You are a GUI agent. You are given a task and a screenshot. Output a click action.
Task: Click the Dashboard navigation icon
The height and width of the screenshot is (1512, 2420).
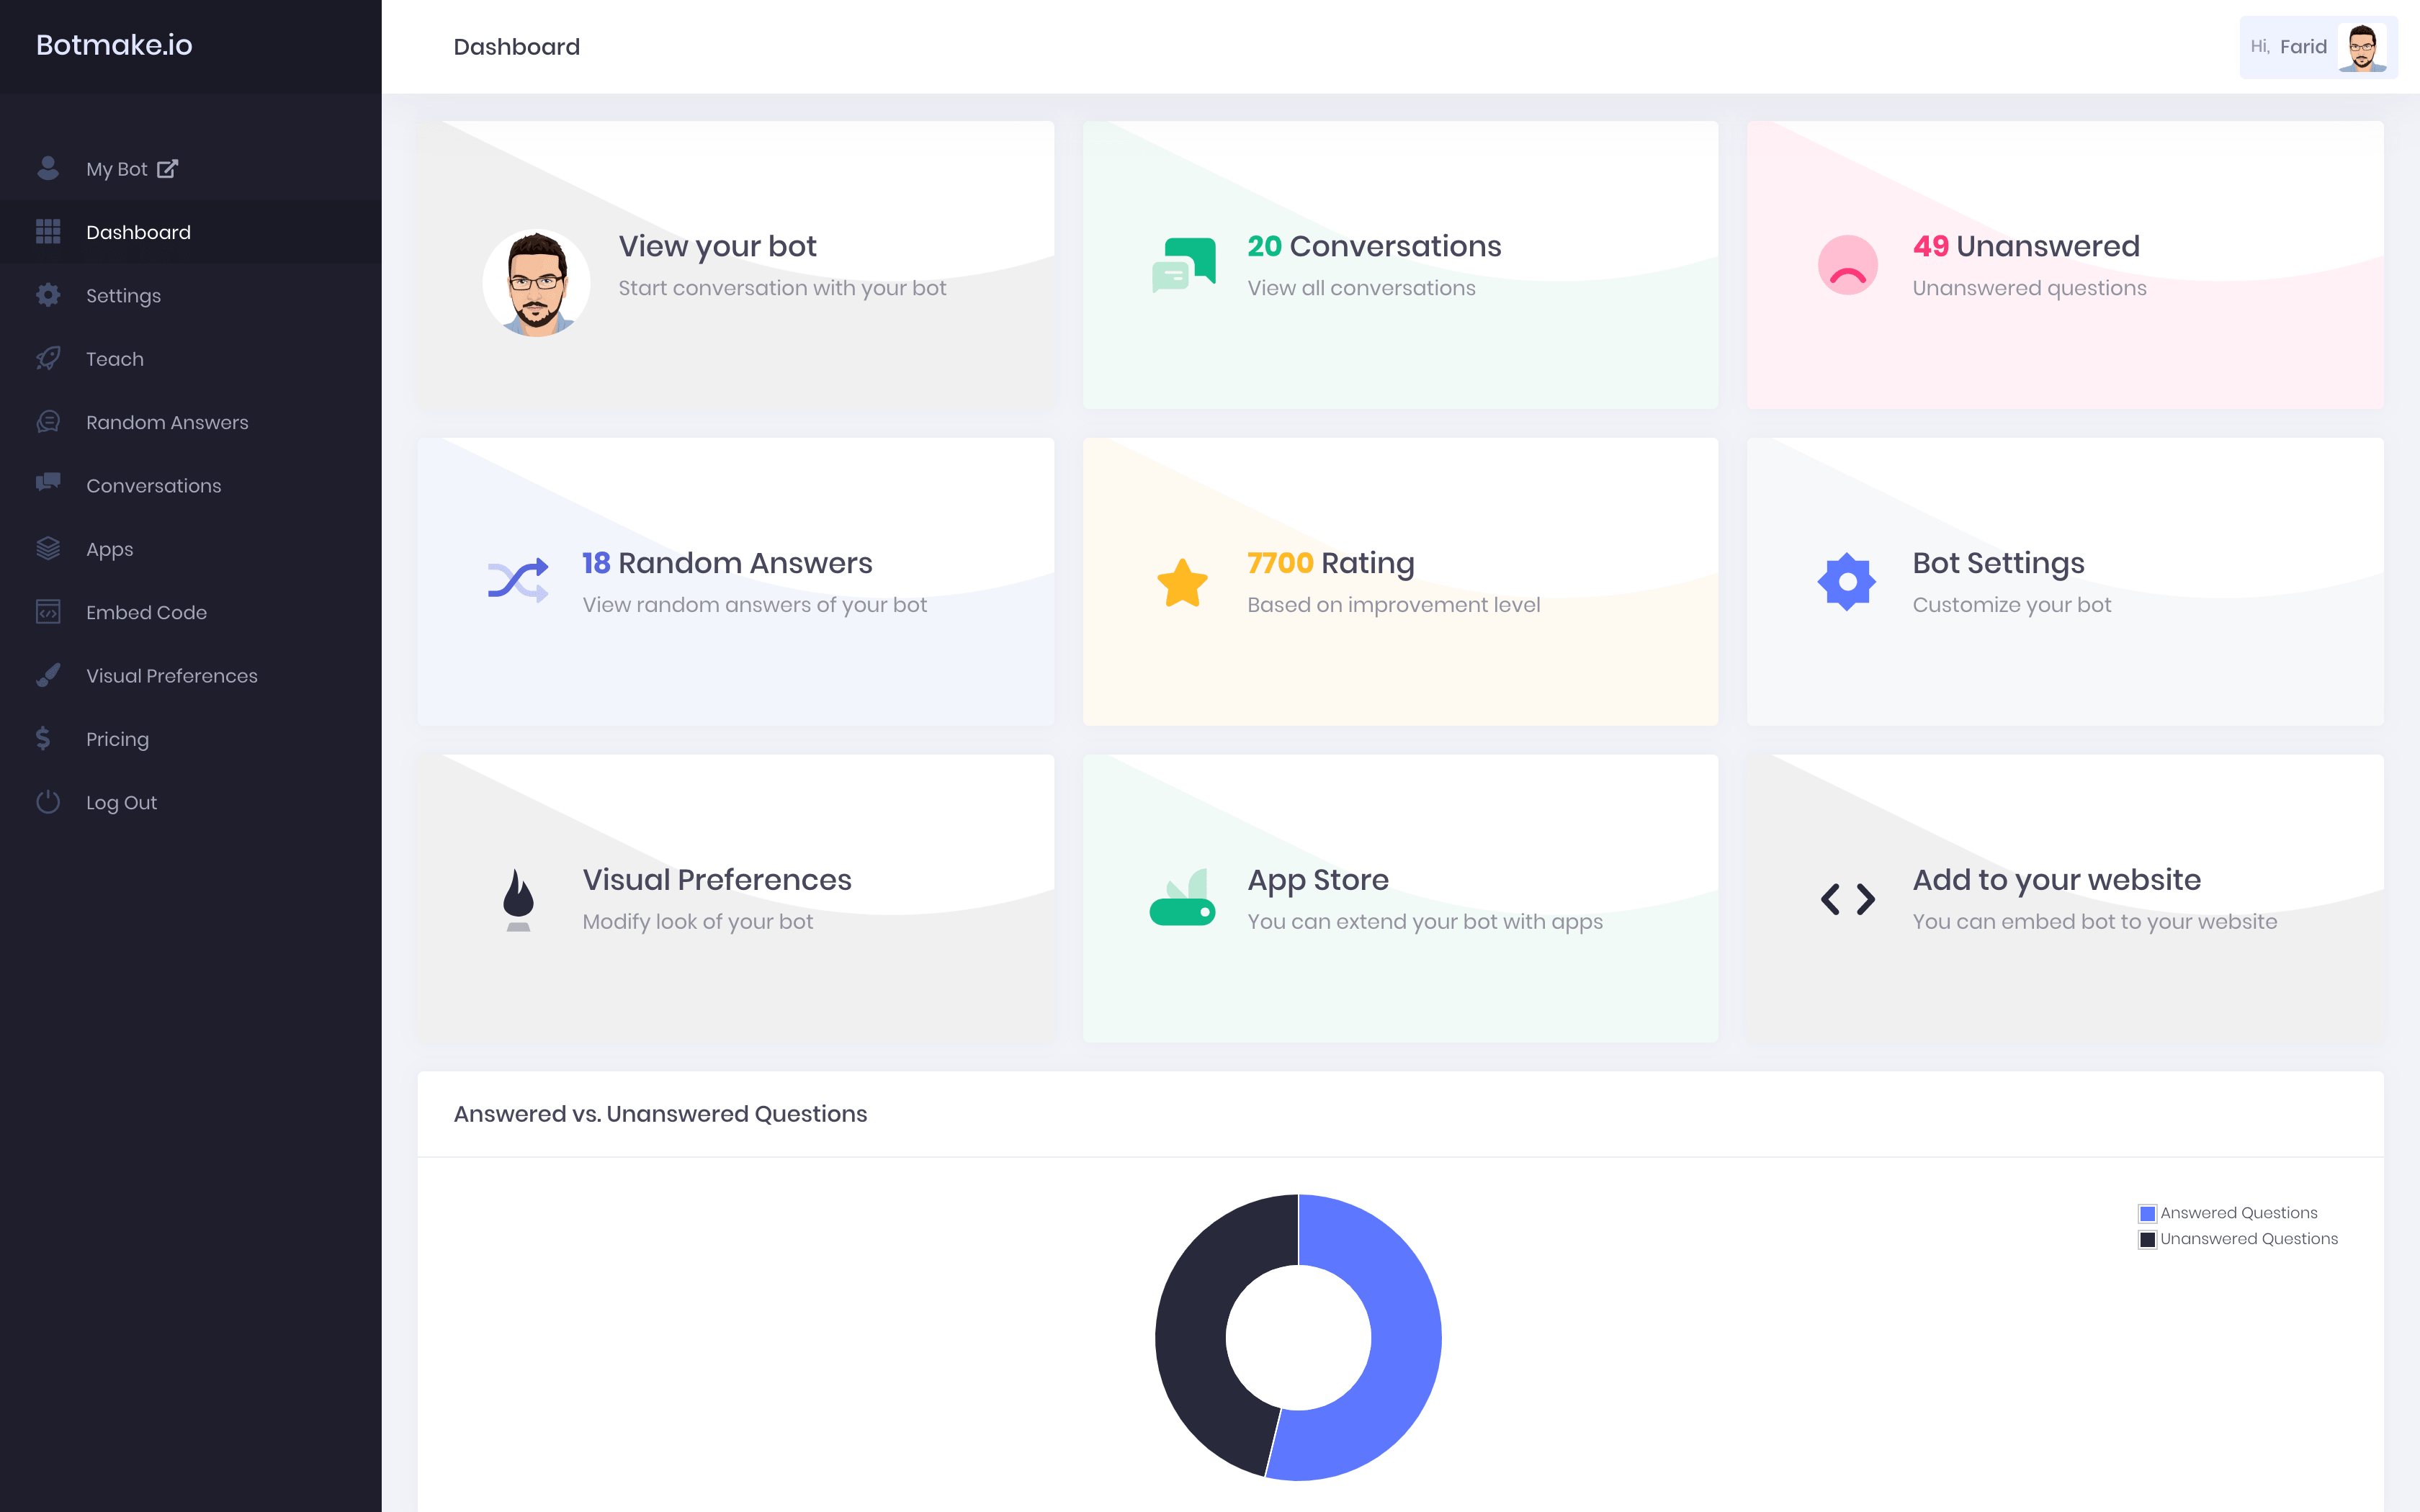(x=47, y=232)
